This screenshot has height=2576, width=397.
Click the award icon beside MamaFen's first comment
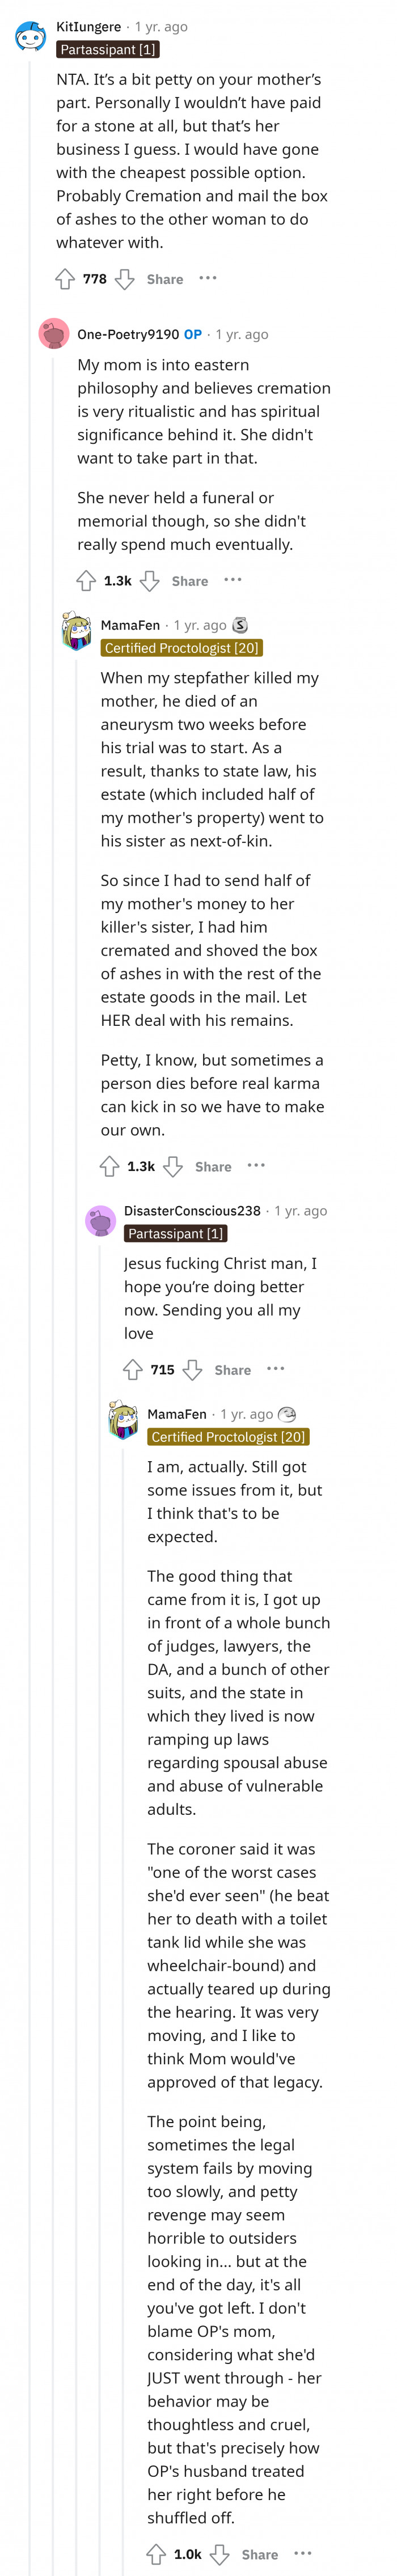pyautogui.click(x=240, y=625)
